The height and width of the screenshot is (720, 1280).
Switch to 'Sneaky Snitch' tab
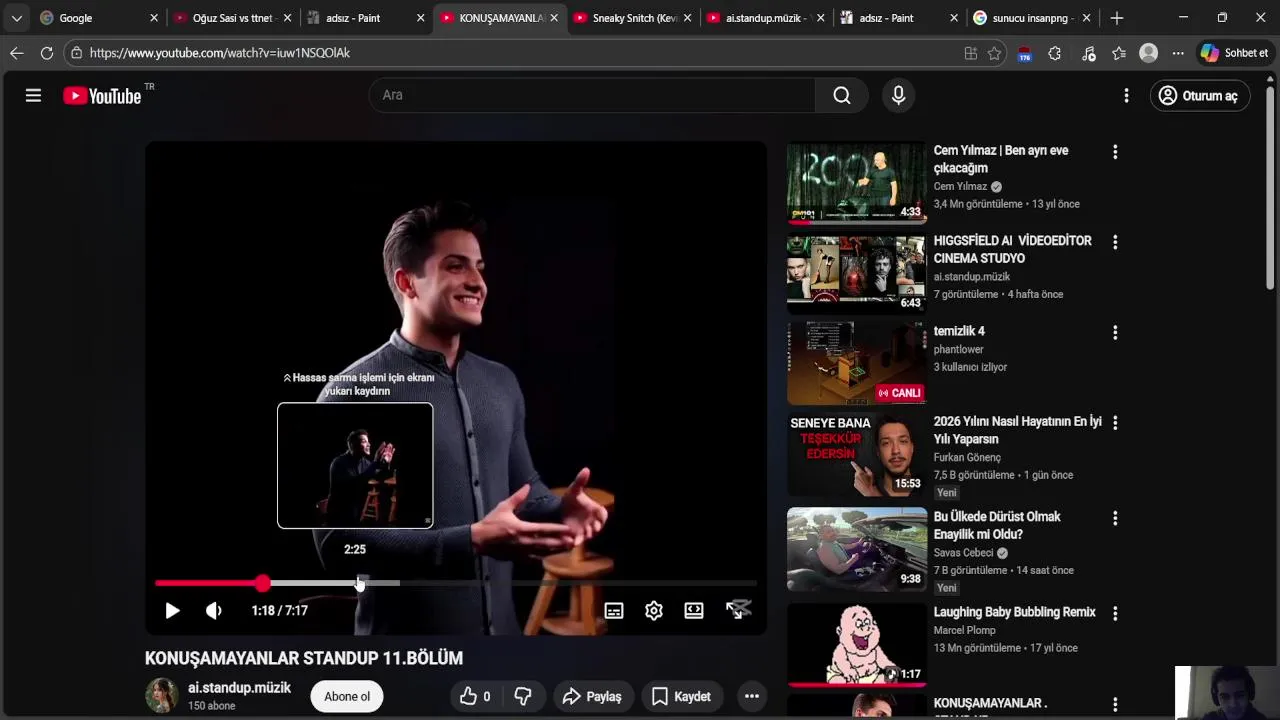[633, 18]
